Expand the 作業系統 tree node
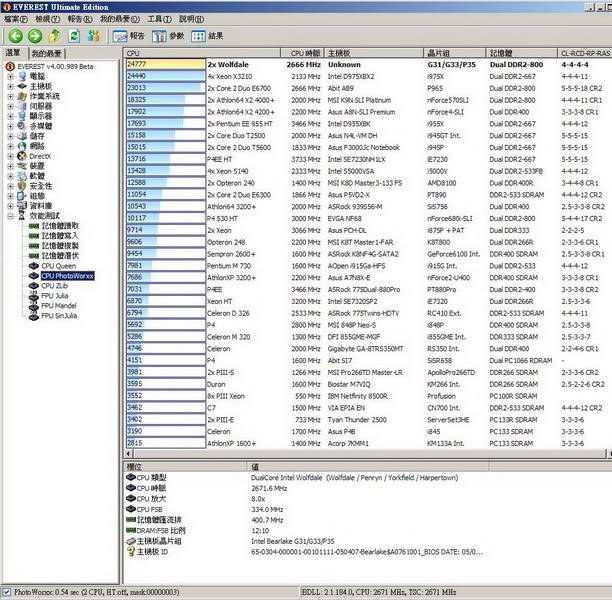 (11, 96)
